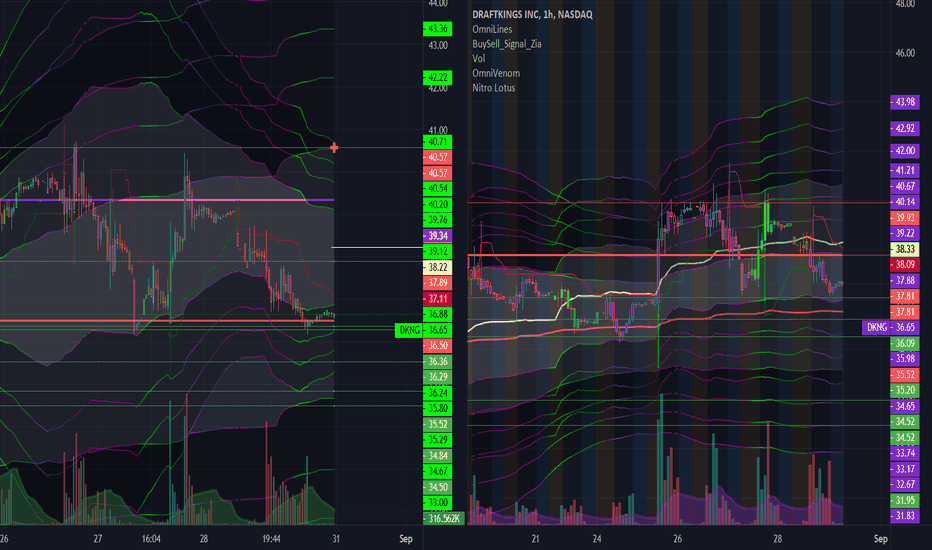Click the 36.36 green price label
Viewport: 932px width, 550px height.
tap(437, 362)
